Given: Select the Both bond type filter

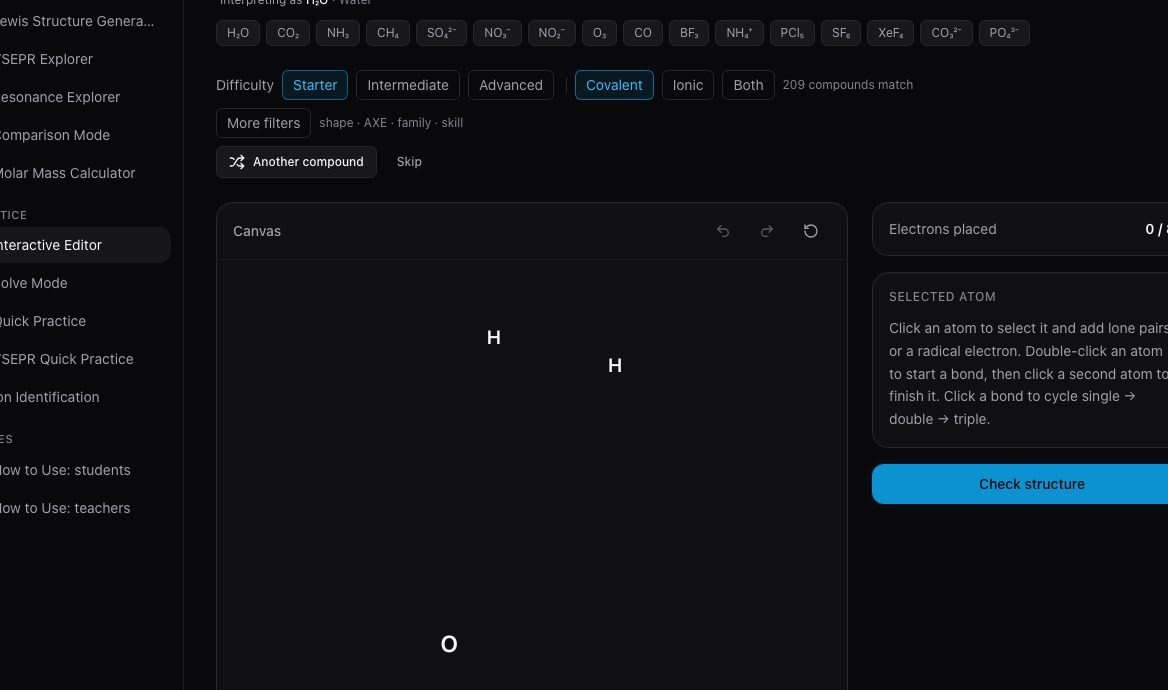Looking at the screenshot, I should tap(748, 85).
